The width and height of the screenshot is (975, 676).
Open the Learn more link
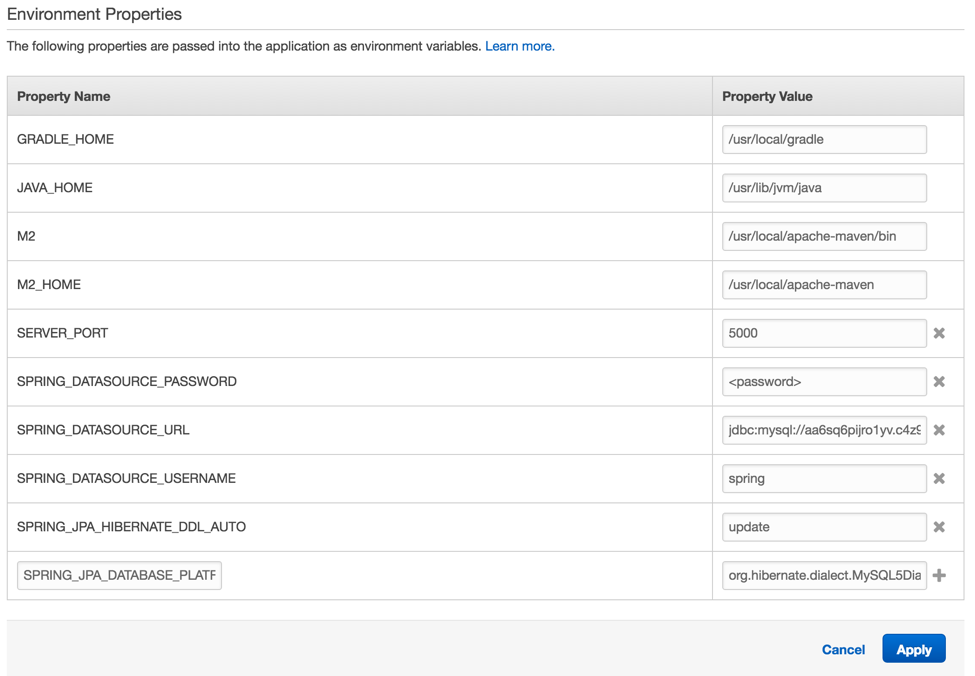[x=520, y=46]
